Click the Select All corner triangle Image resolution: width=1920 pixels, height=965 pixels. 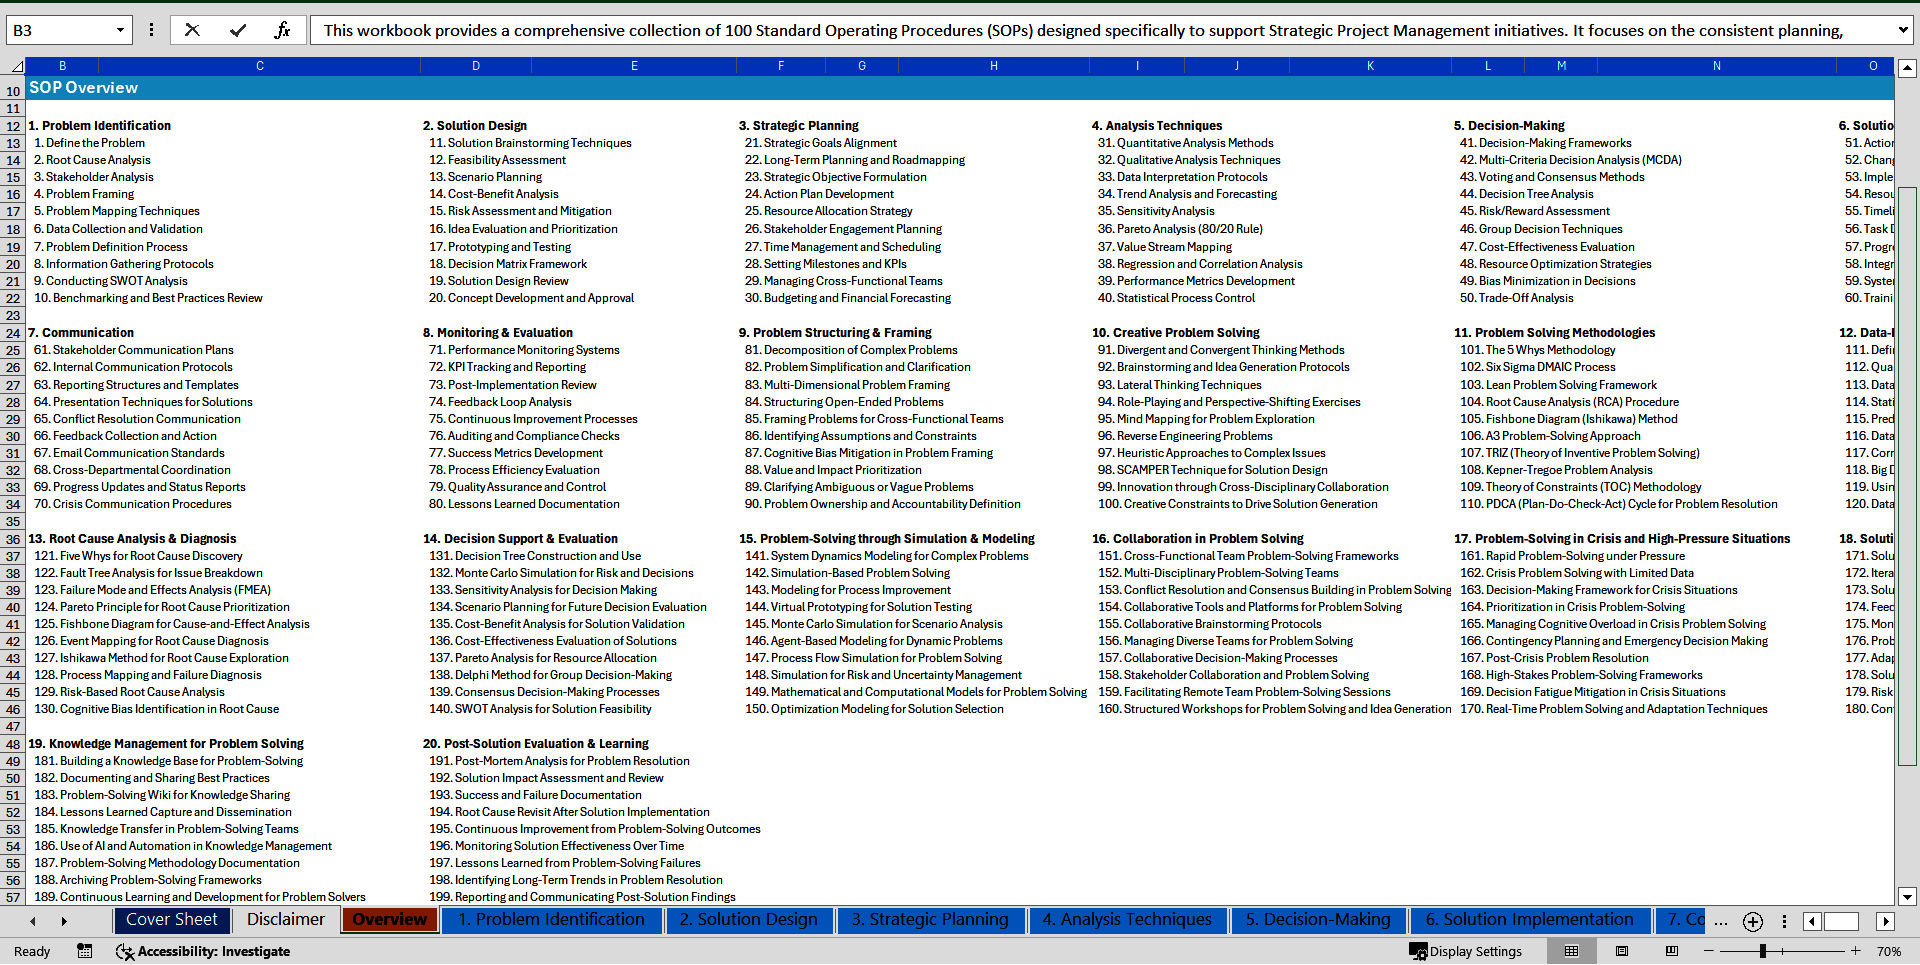click(15, 66)
